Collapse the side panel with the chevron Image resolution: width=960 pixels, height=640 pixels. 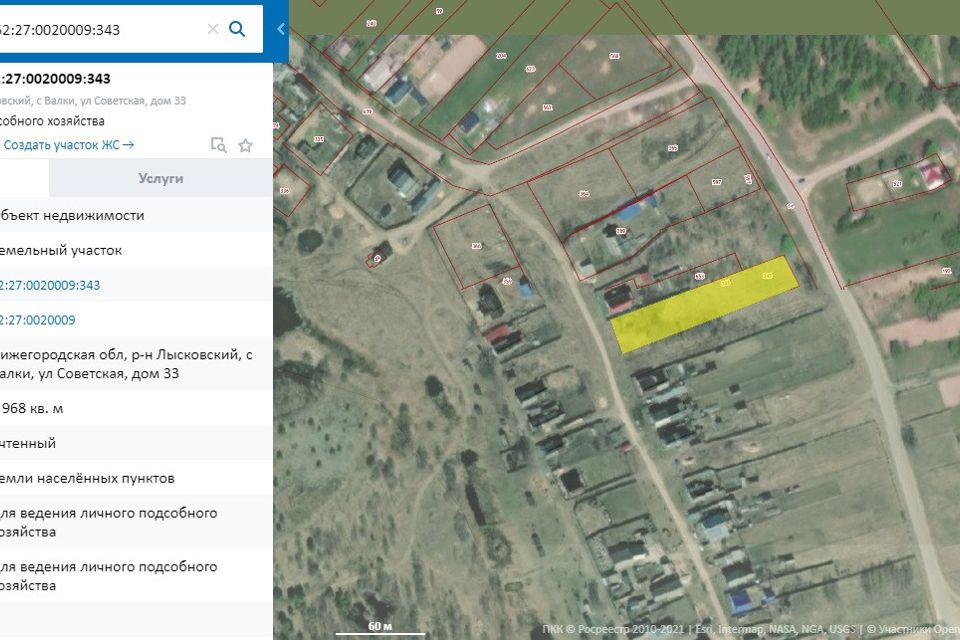(x=281, y=29)
